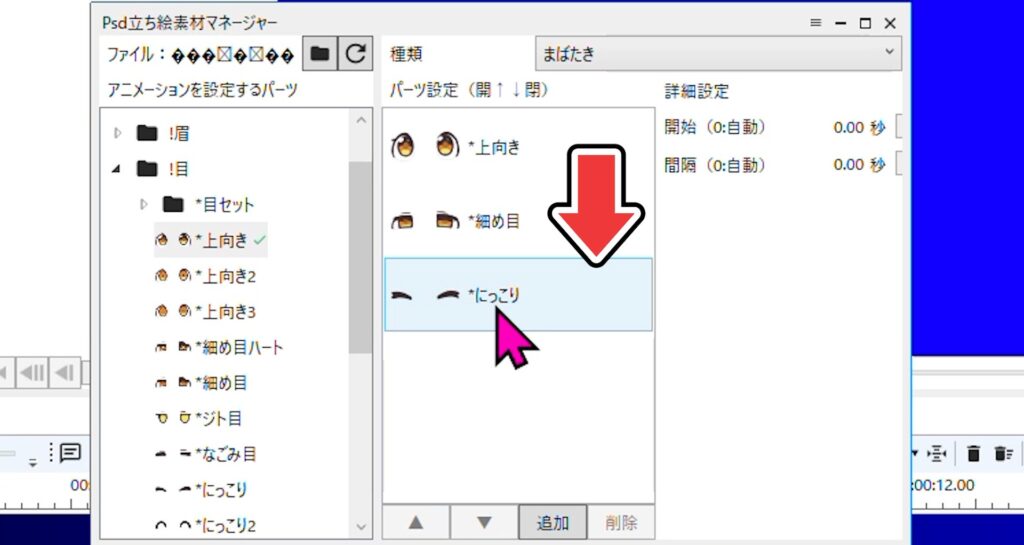Image resolution: width=1024 pixels, height=545 pixels.
Task: Click the 開始 seconds value field
Action: (x=848, y=127)
